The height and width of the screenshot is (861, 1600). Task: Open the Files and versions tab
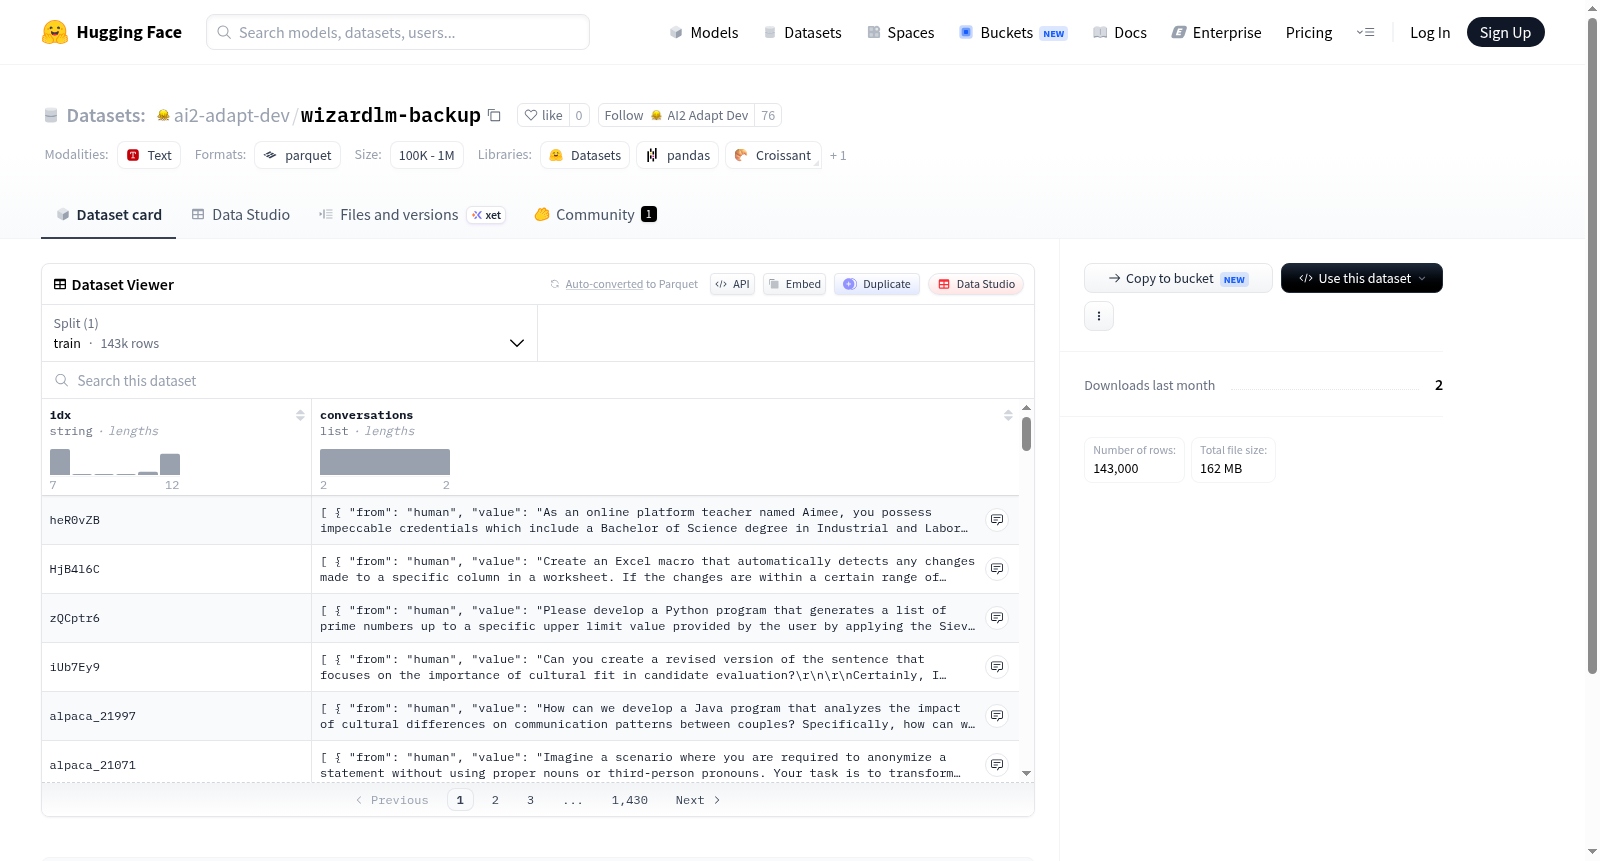412,215
